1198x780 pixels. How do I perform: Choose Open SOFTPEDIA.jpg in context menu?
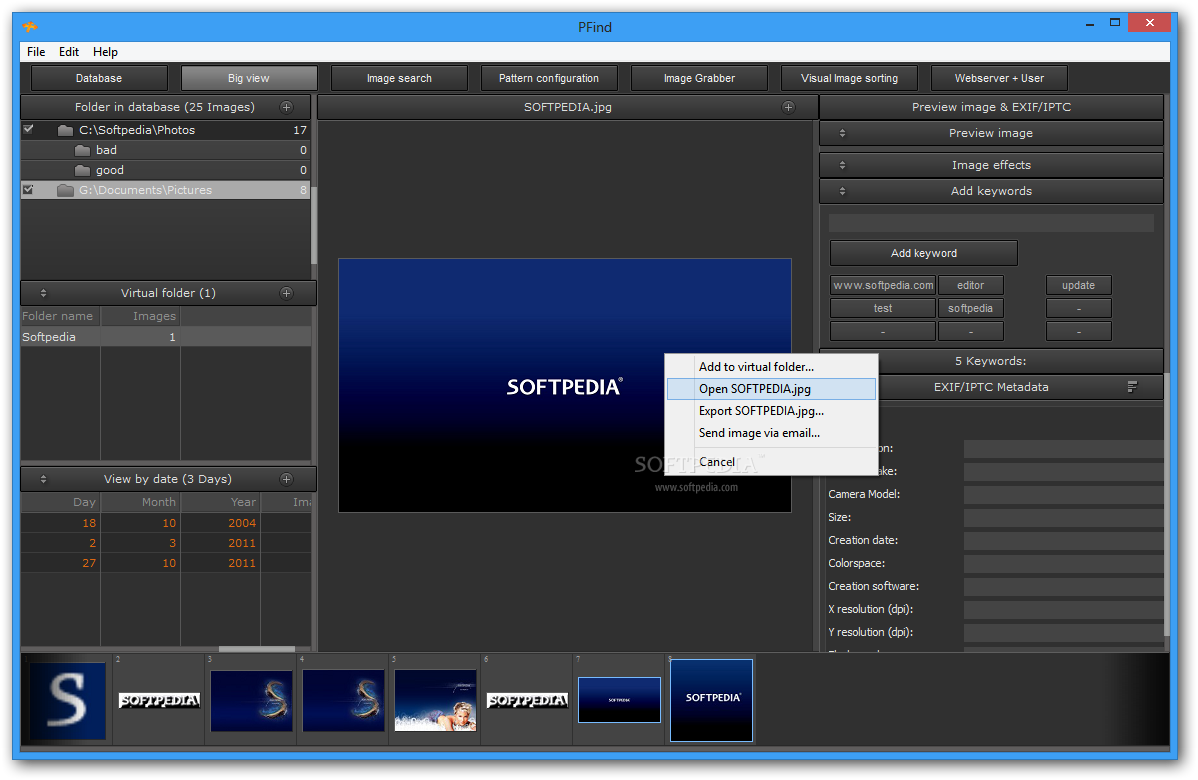pyautogui.click(x=771, y=389)
